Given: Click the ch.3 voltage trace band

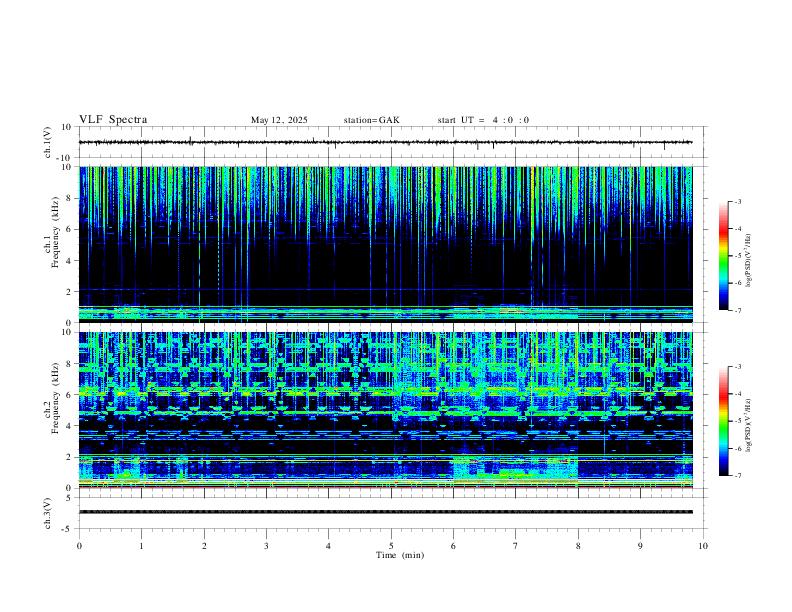Looking at the screenshot, I should 385,512.
